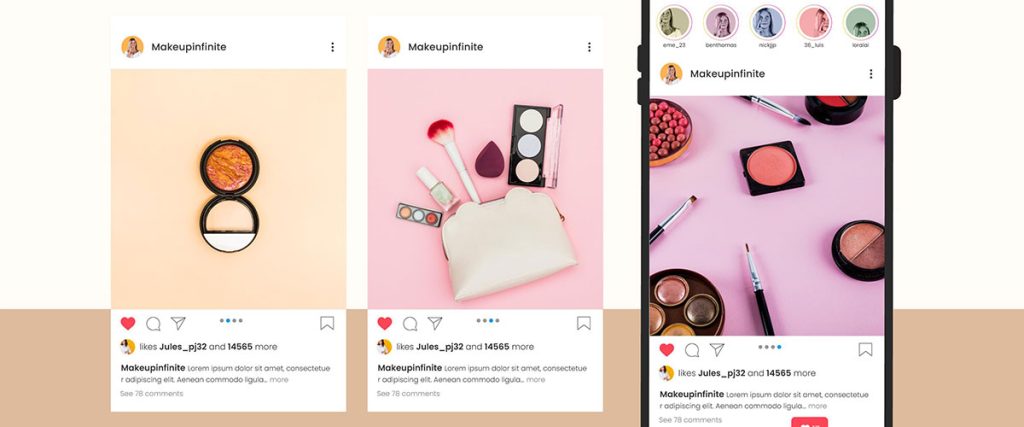Bookmark the compact powder post
The height and width of the screenshot is (427, 1024).
pyautogui.click(x=327, y=323)
